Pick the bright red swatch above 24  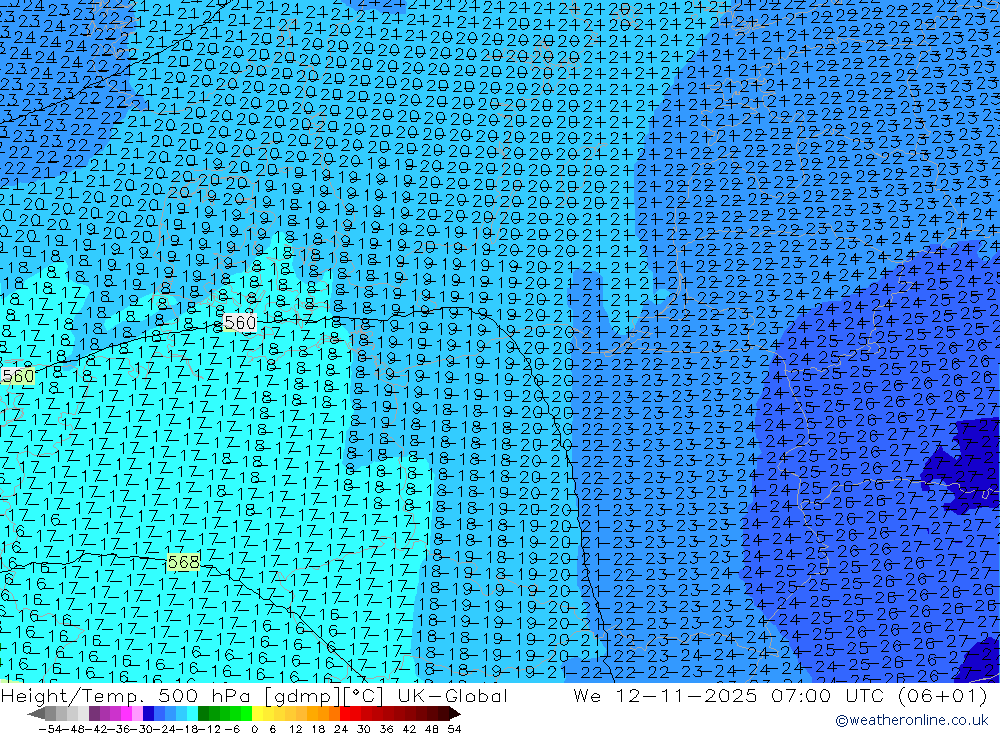(345, 714)
